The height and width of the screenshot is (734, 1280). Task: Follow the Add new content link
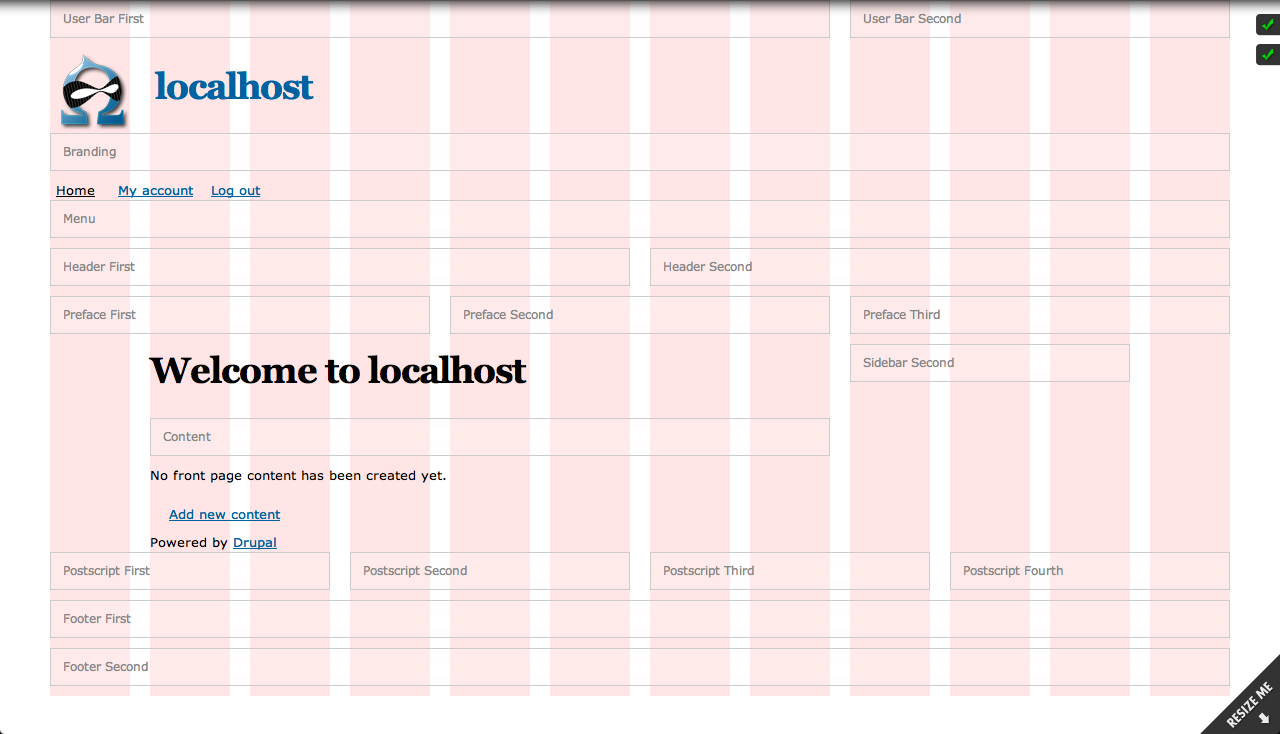tap(224, 514)
